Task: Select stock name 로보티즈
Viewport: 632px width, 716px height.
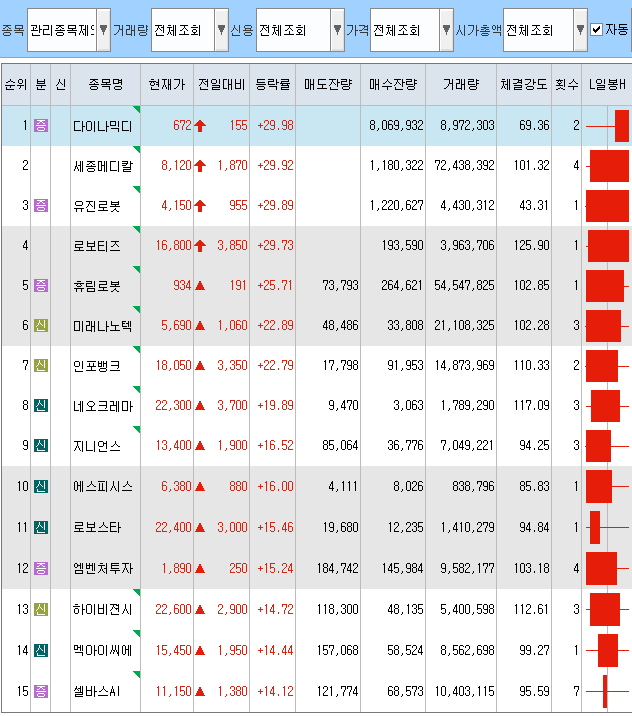Action: click(x=97, y=246)
